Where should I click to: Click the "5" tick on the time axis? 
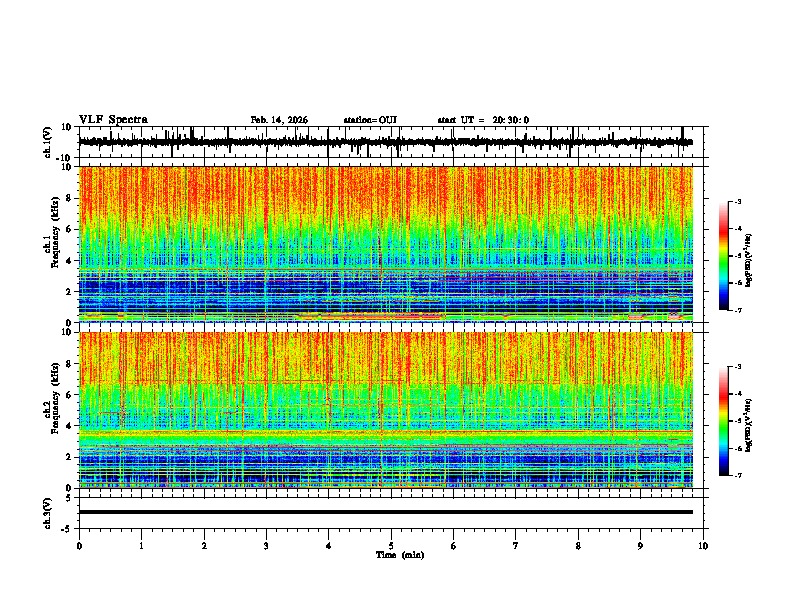click(391, 546)
